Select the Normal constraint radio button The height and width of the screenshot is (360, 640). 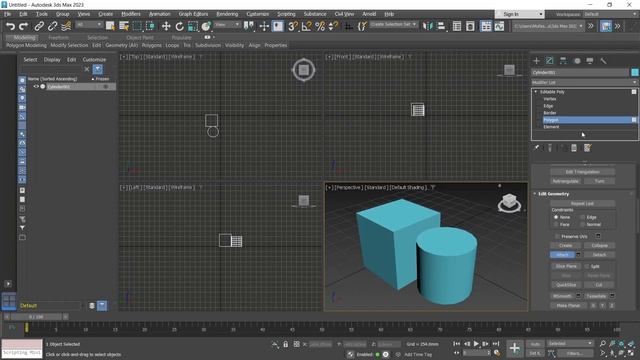coord(582,224)
